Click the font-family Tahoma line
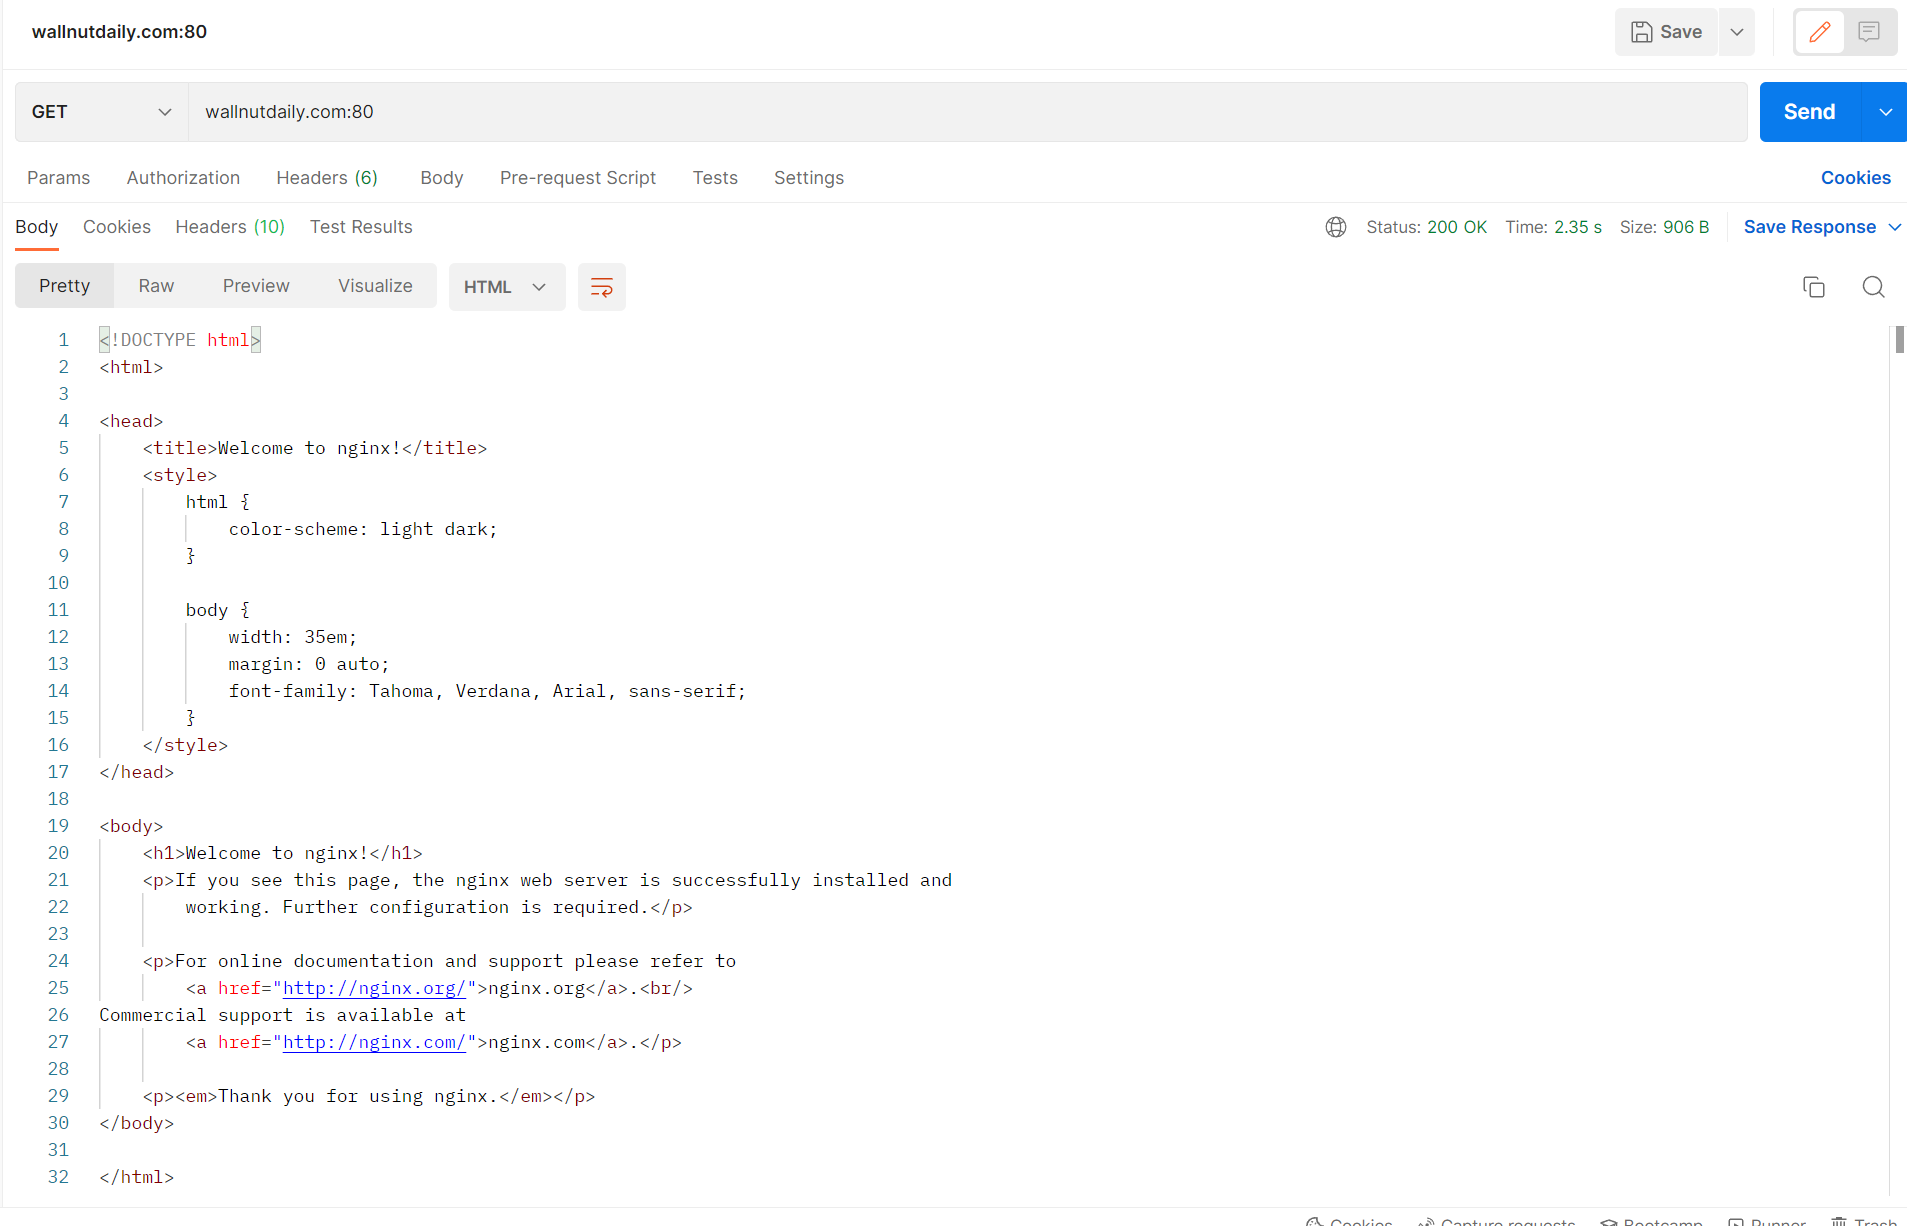The width and height of the screenshot is (1907, 1226). 487,691
